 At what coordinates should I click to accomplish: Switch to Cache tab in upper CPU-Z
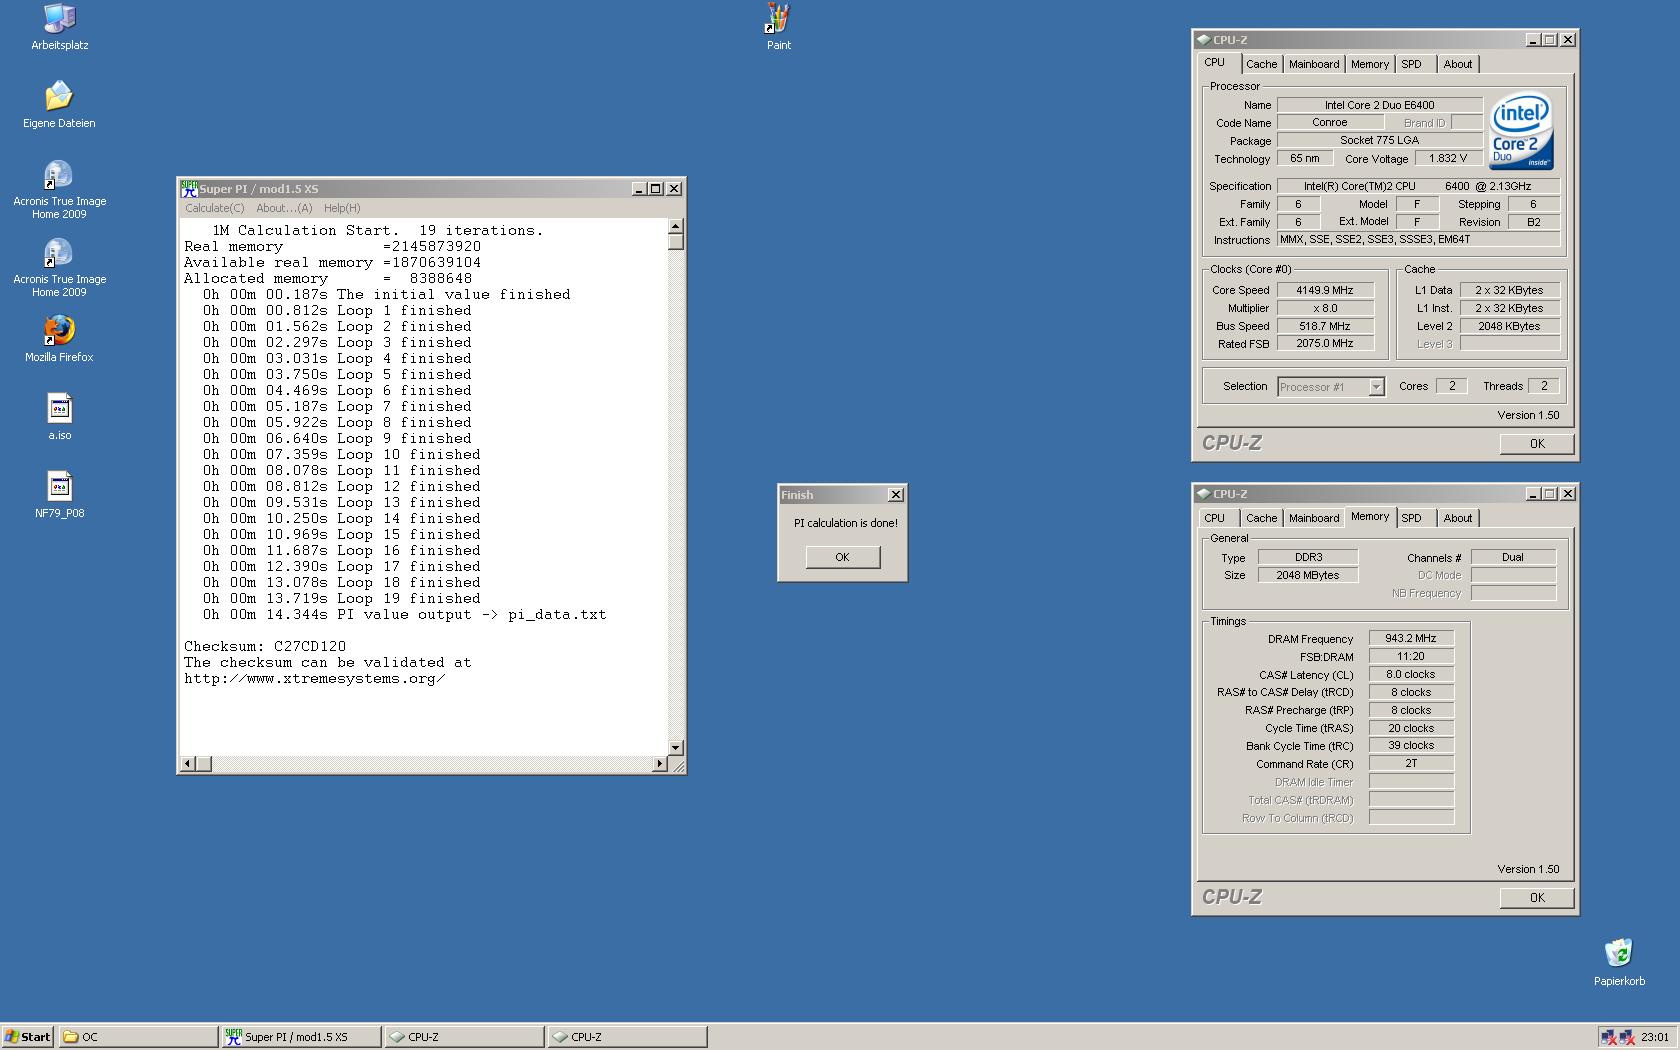pos(1261,64)
